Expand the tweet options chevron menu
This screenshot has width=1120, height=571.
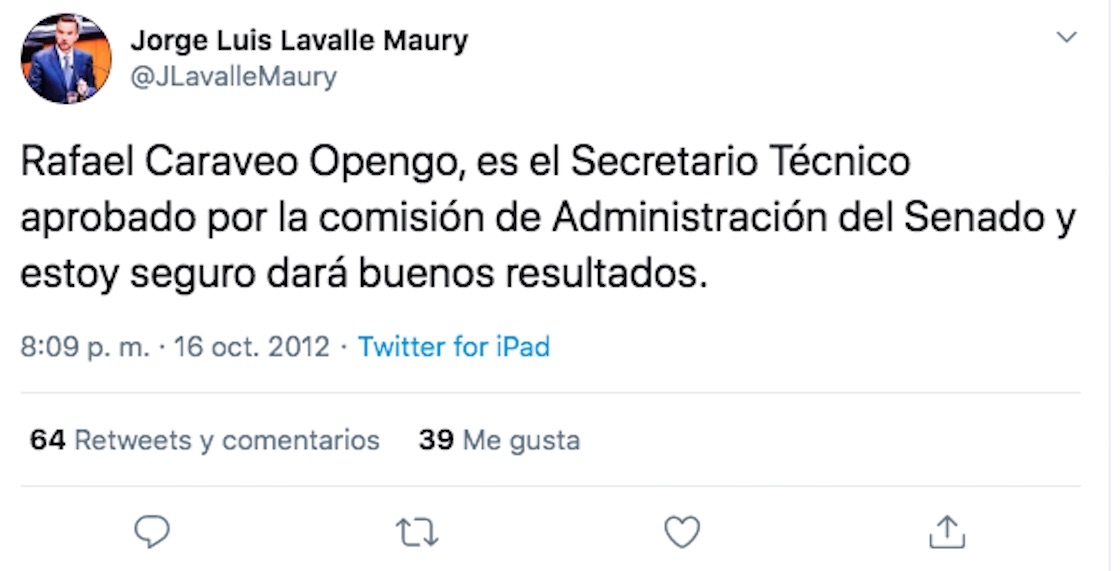1067,38
